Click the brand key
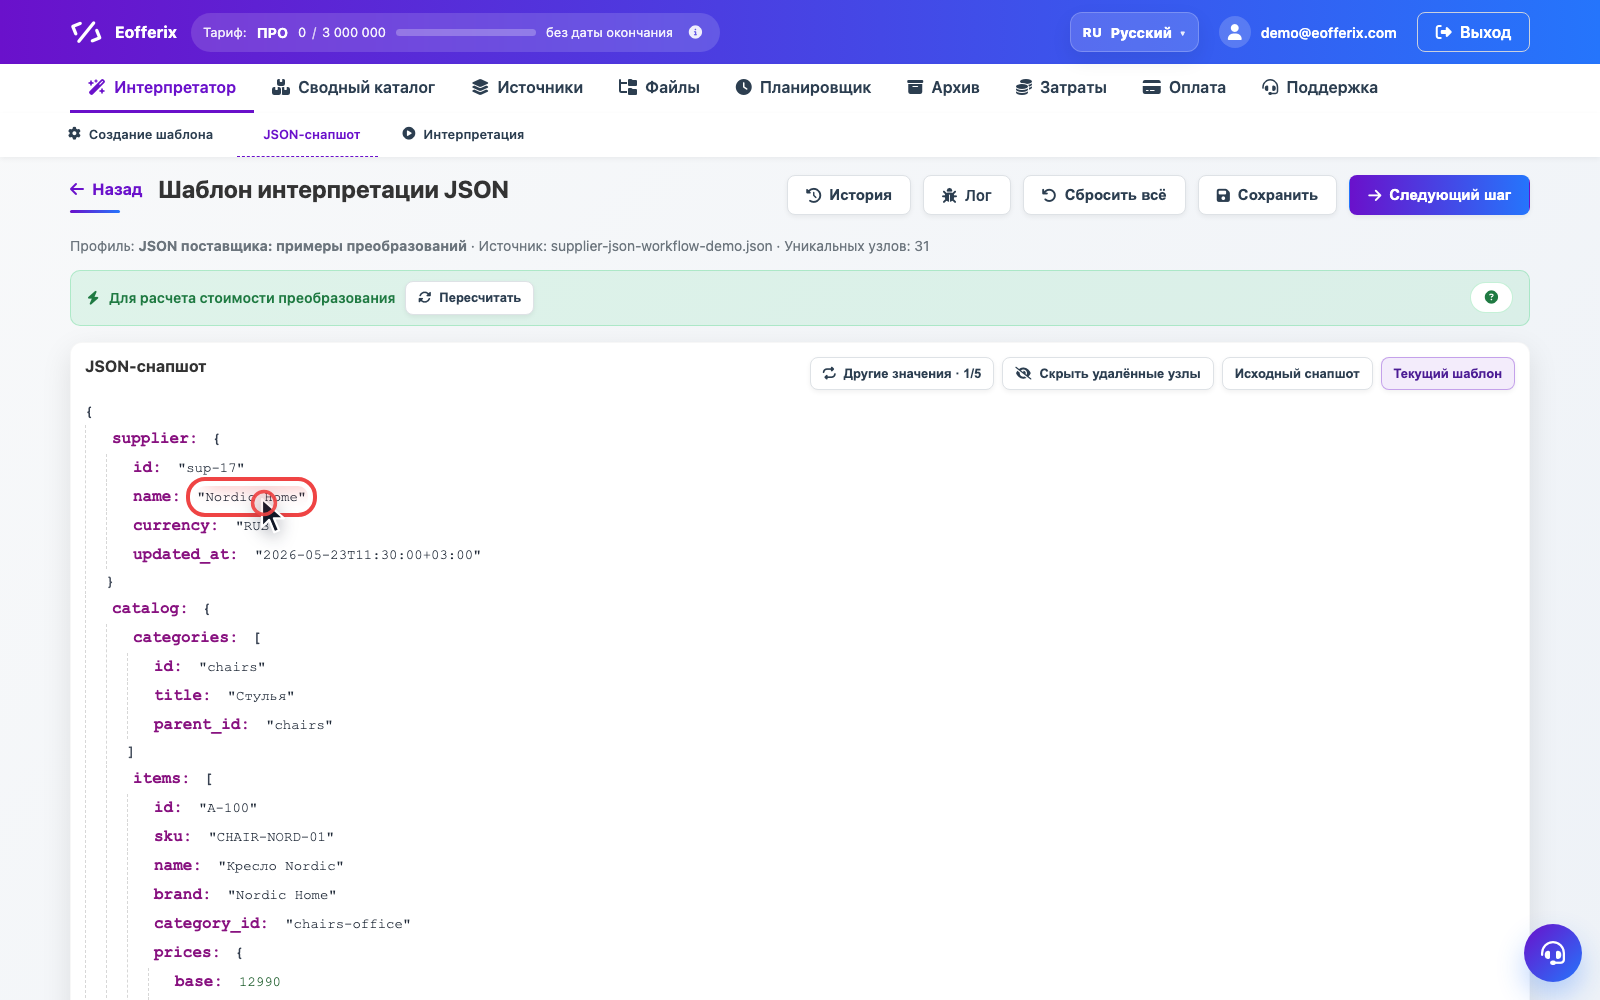This screenshot has width=1600, height=1000. pyautogui.click(x=182, y=894)
